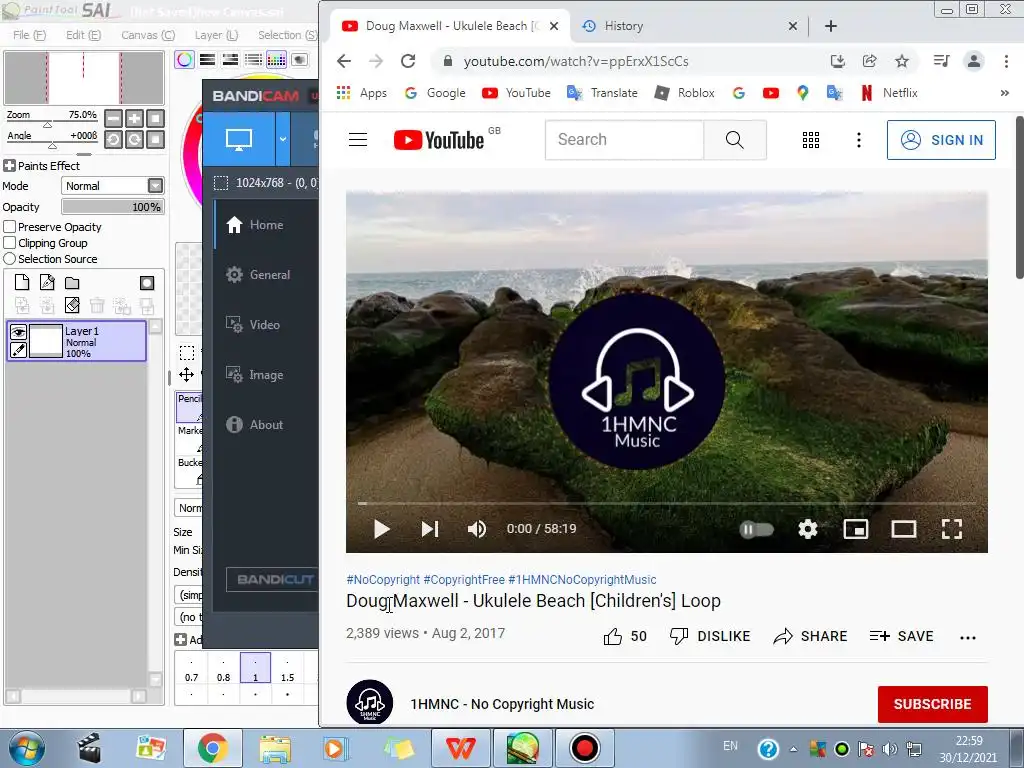Delete the layer with the trash icon
1024x768 pixels.
pos(97,305)
